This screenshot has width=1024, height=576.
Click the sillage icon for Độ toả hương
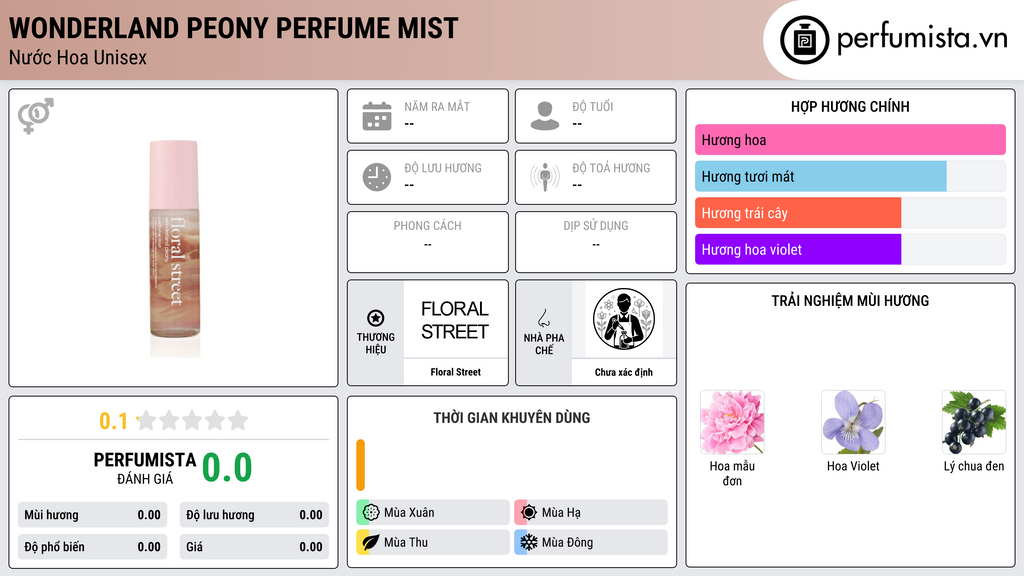545,176
